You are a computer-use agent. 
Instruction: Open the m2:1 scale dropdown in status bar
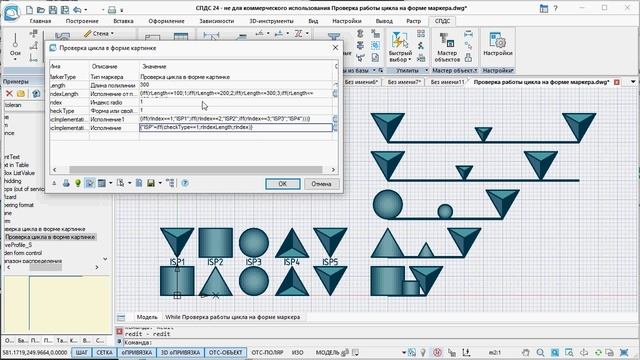pyautogui.click(x=495, y=352)
